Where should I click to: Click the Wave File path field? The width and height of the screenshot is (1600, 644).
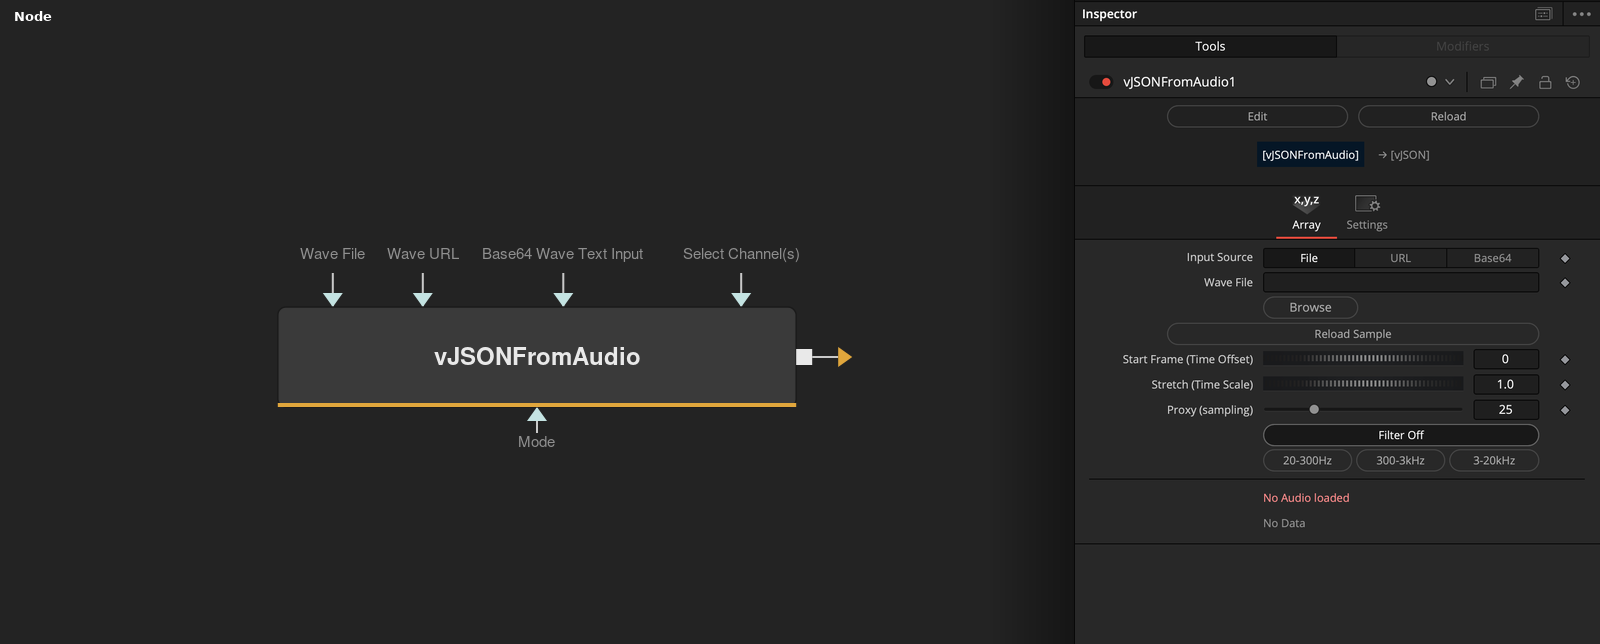[x=1401, y=283]
